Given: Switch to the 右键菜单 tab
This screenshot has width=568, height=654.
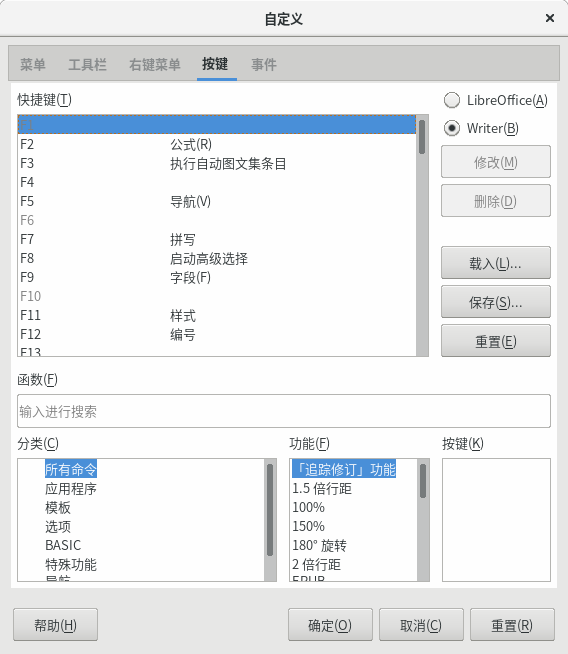Looking at the screenshot, I should tap(155, 65).
